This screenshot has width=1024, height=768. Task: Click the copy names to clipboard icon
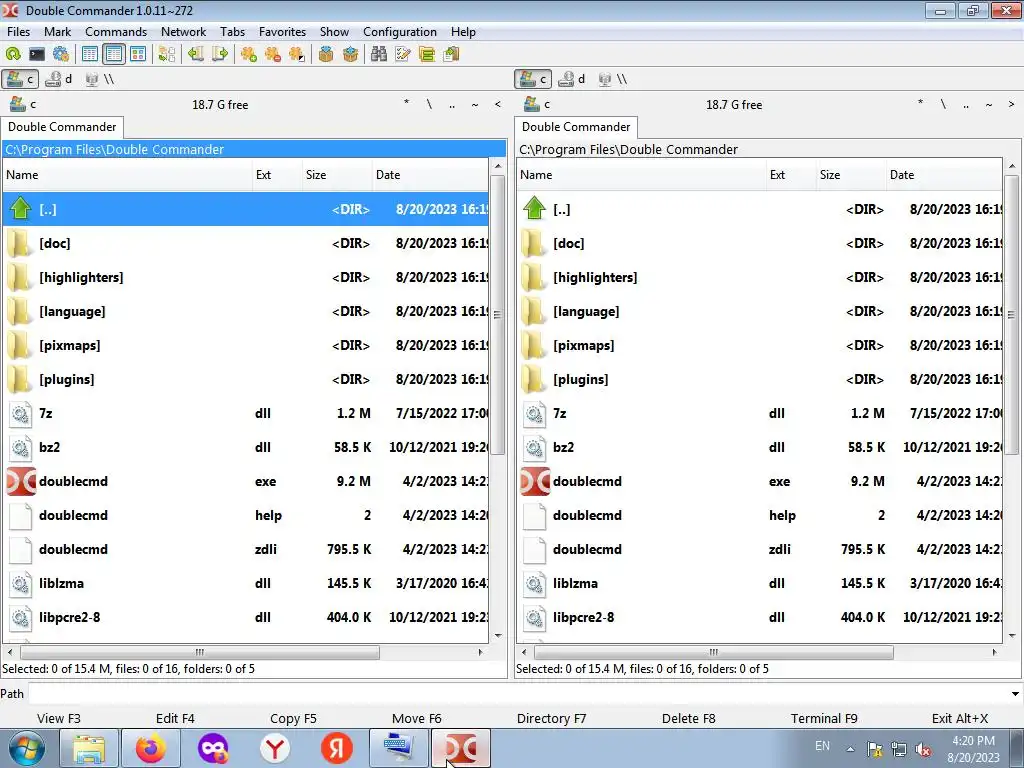pos(451,54)
